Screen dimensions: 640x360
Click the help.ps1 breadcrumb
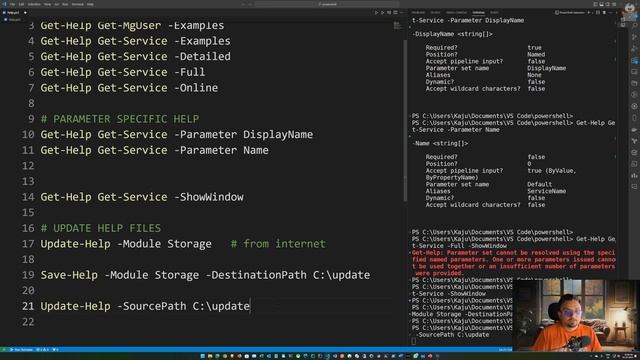point(13,20)
